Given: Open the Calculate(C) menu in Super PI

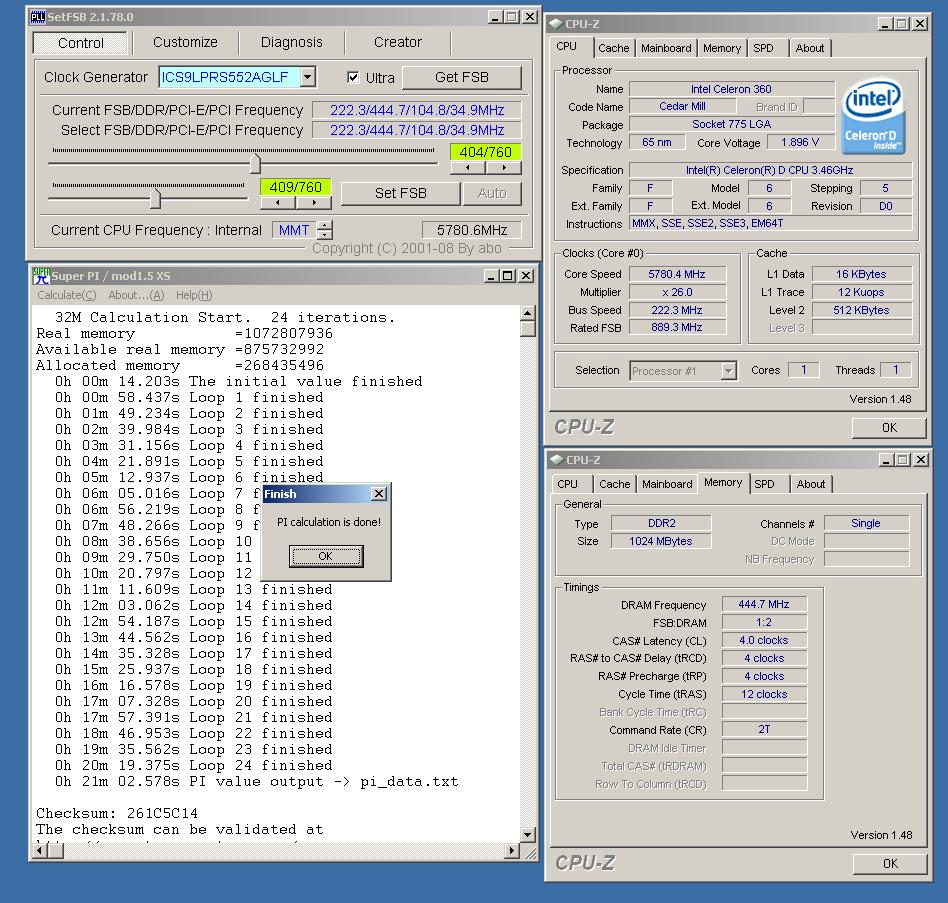Looking at the screenshot, I should [67, 295].
